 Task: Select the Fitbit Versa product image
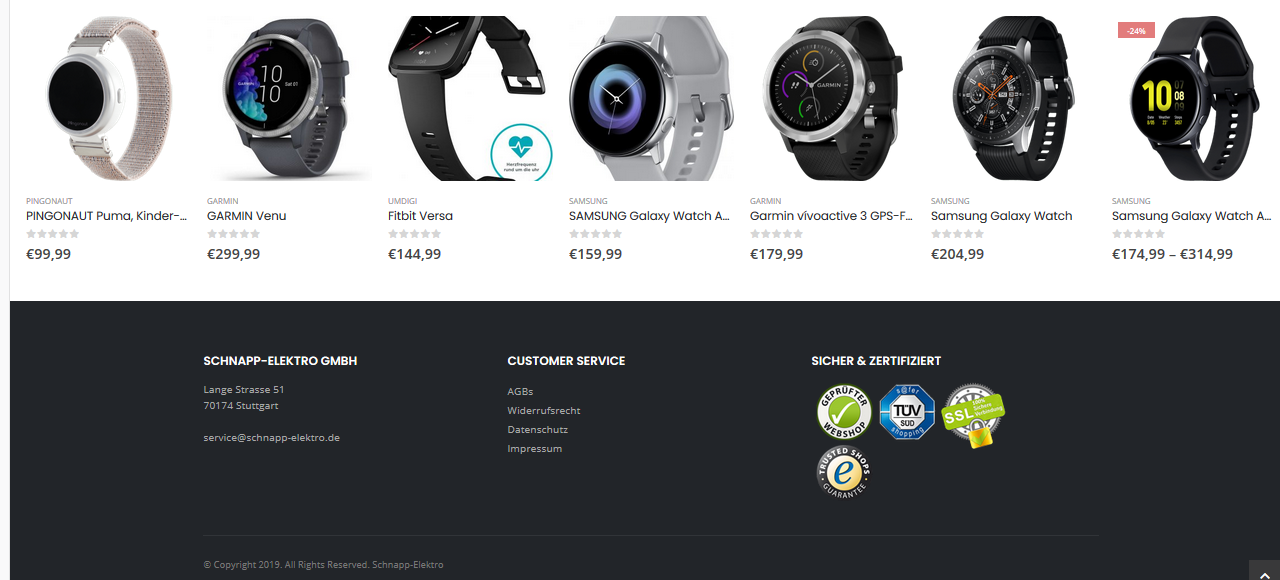click(x=470, y=98)
